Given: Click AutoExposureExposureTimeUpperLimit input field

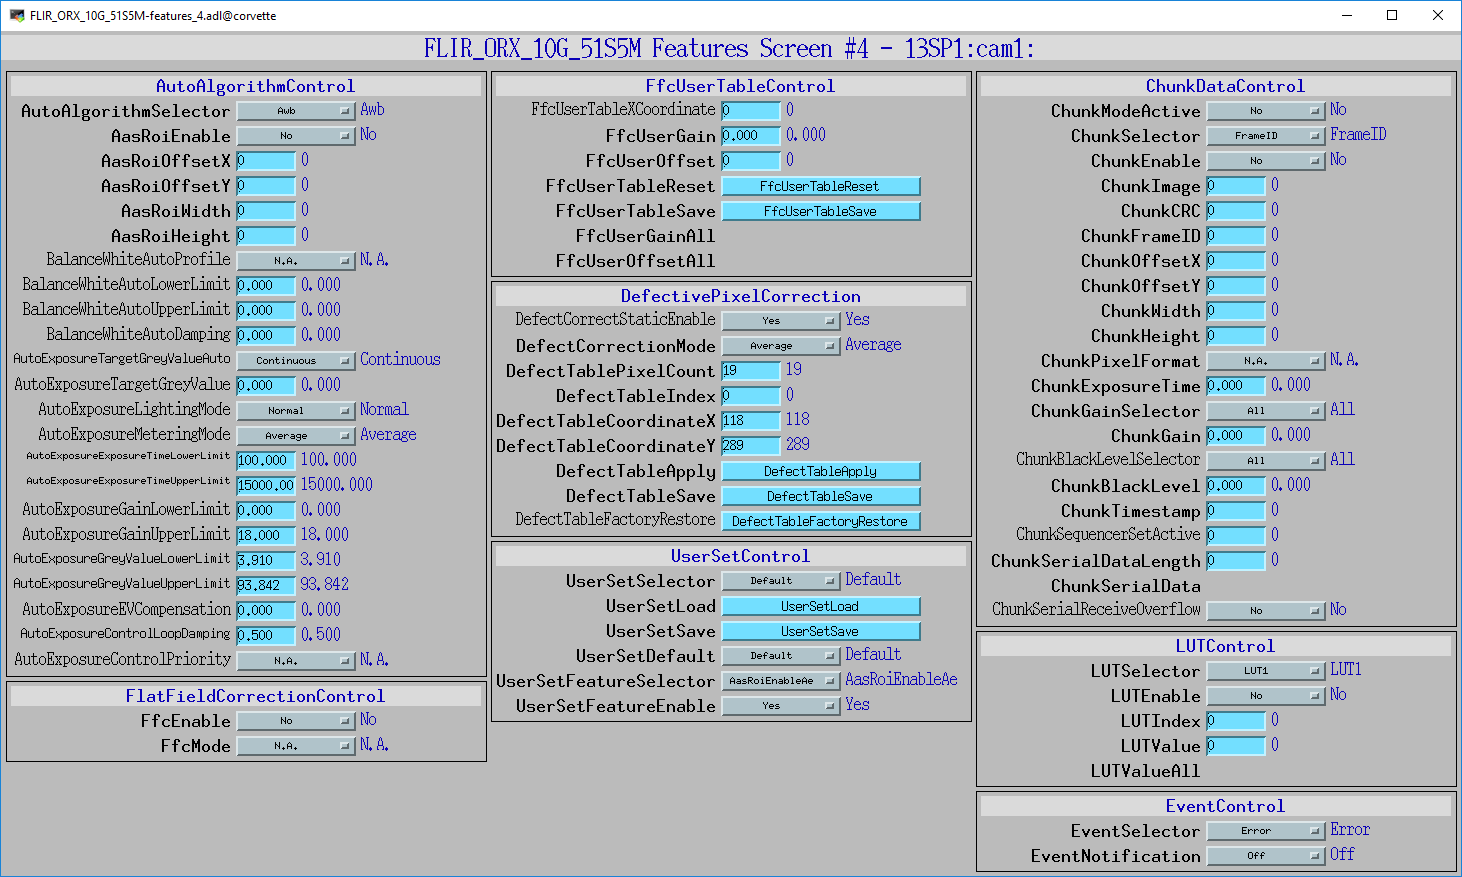Looking at the screenshot, I should [266, 485].
